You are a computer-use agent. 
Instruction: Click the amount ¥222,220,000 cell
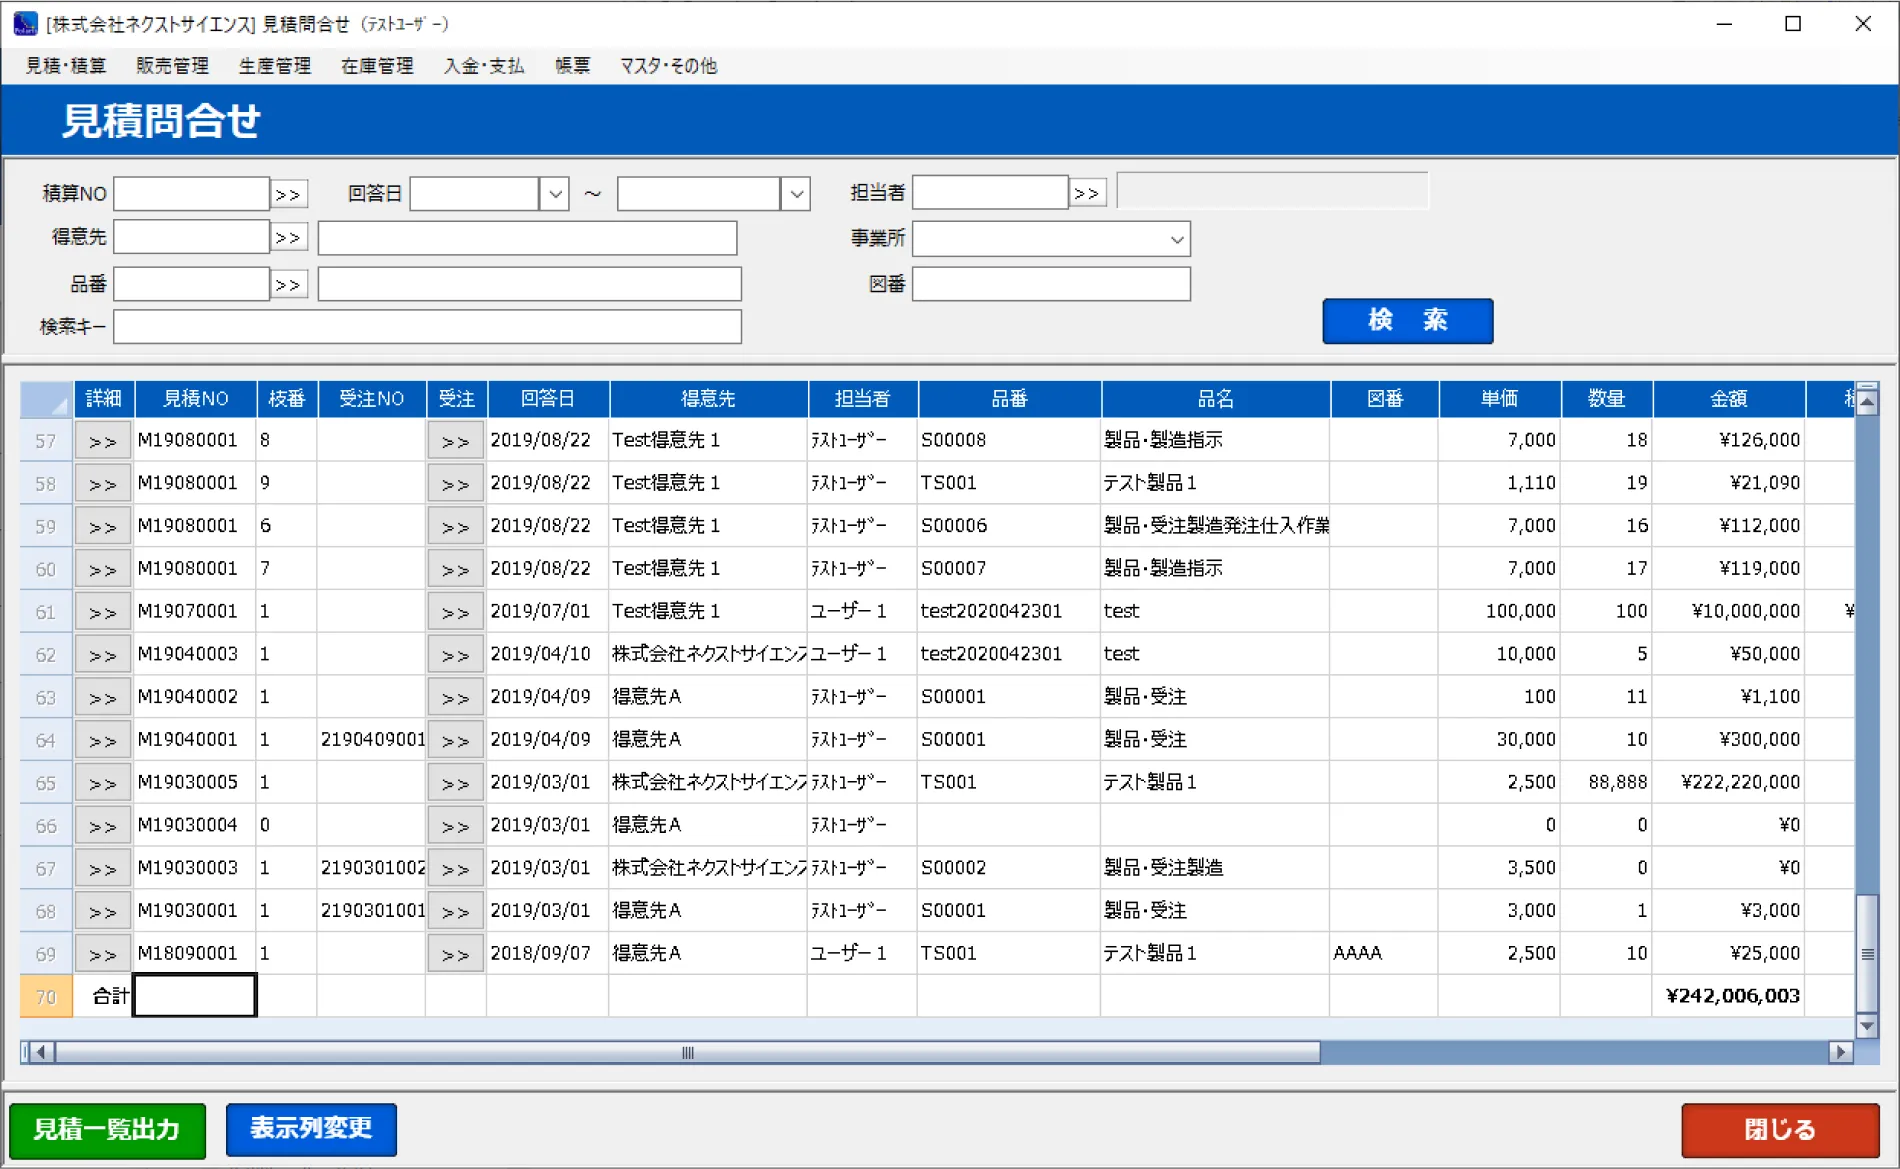1729,782
